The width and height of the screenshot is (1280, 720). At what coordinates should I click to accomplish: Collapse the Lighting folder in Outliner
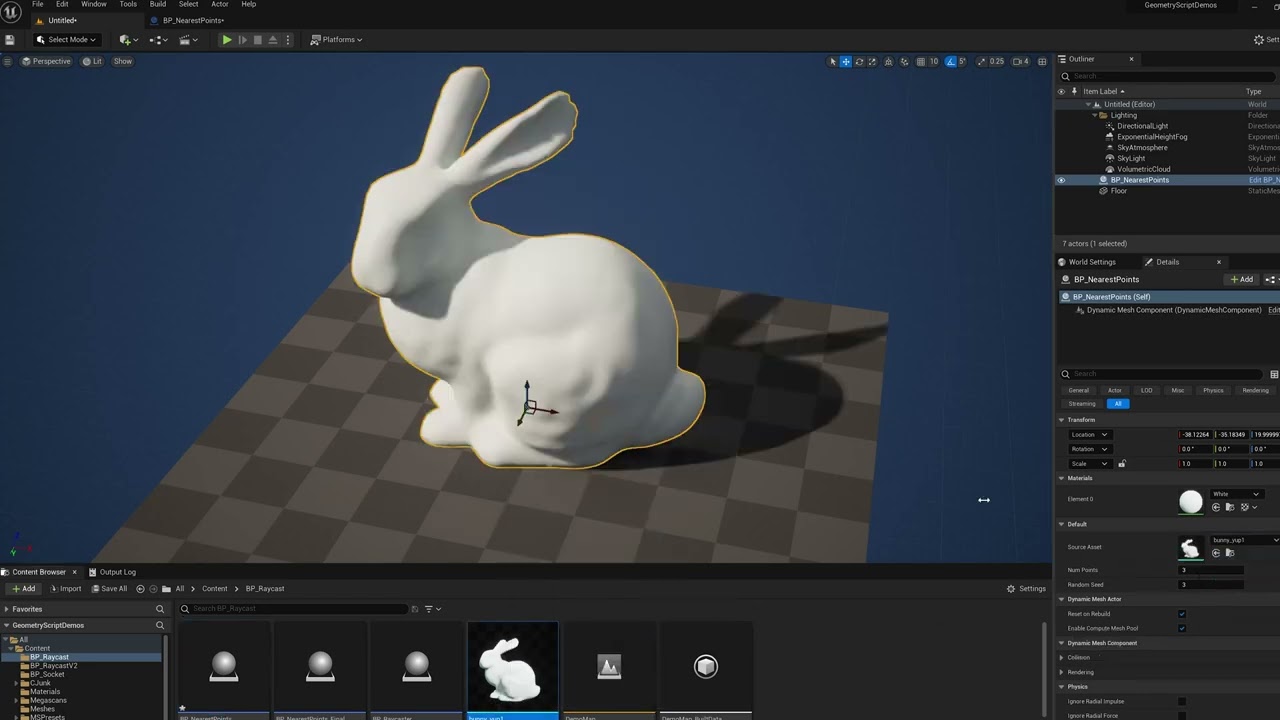click(x=1094, y=115)
